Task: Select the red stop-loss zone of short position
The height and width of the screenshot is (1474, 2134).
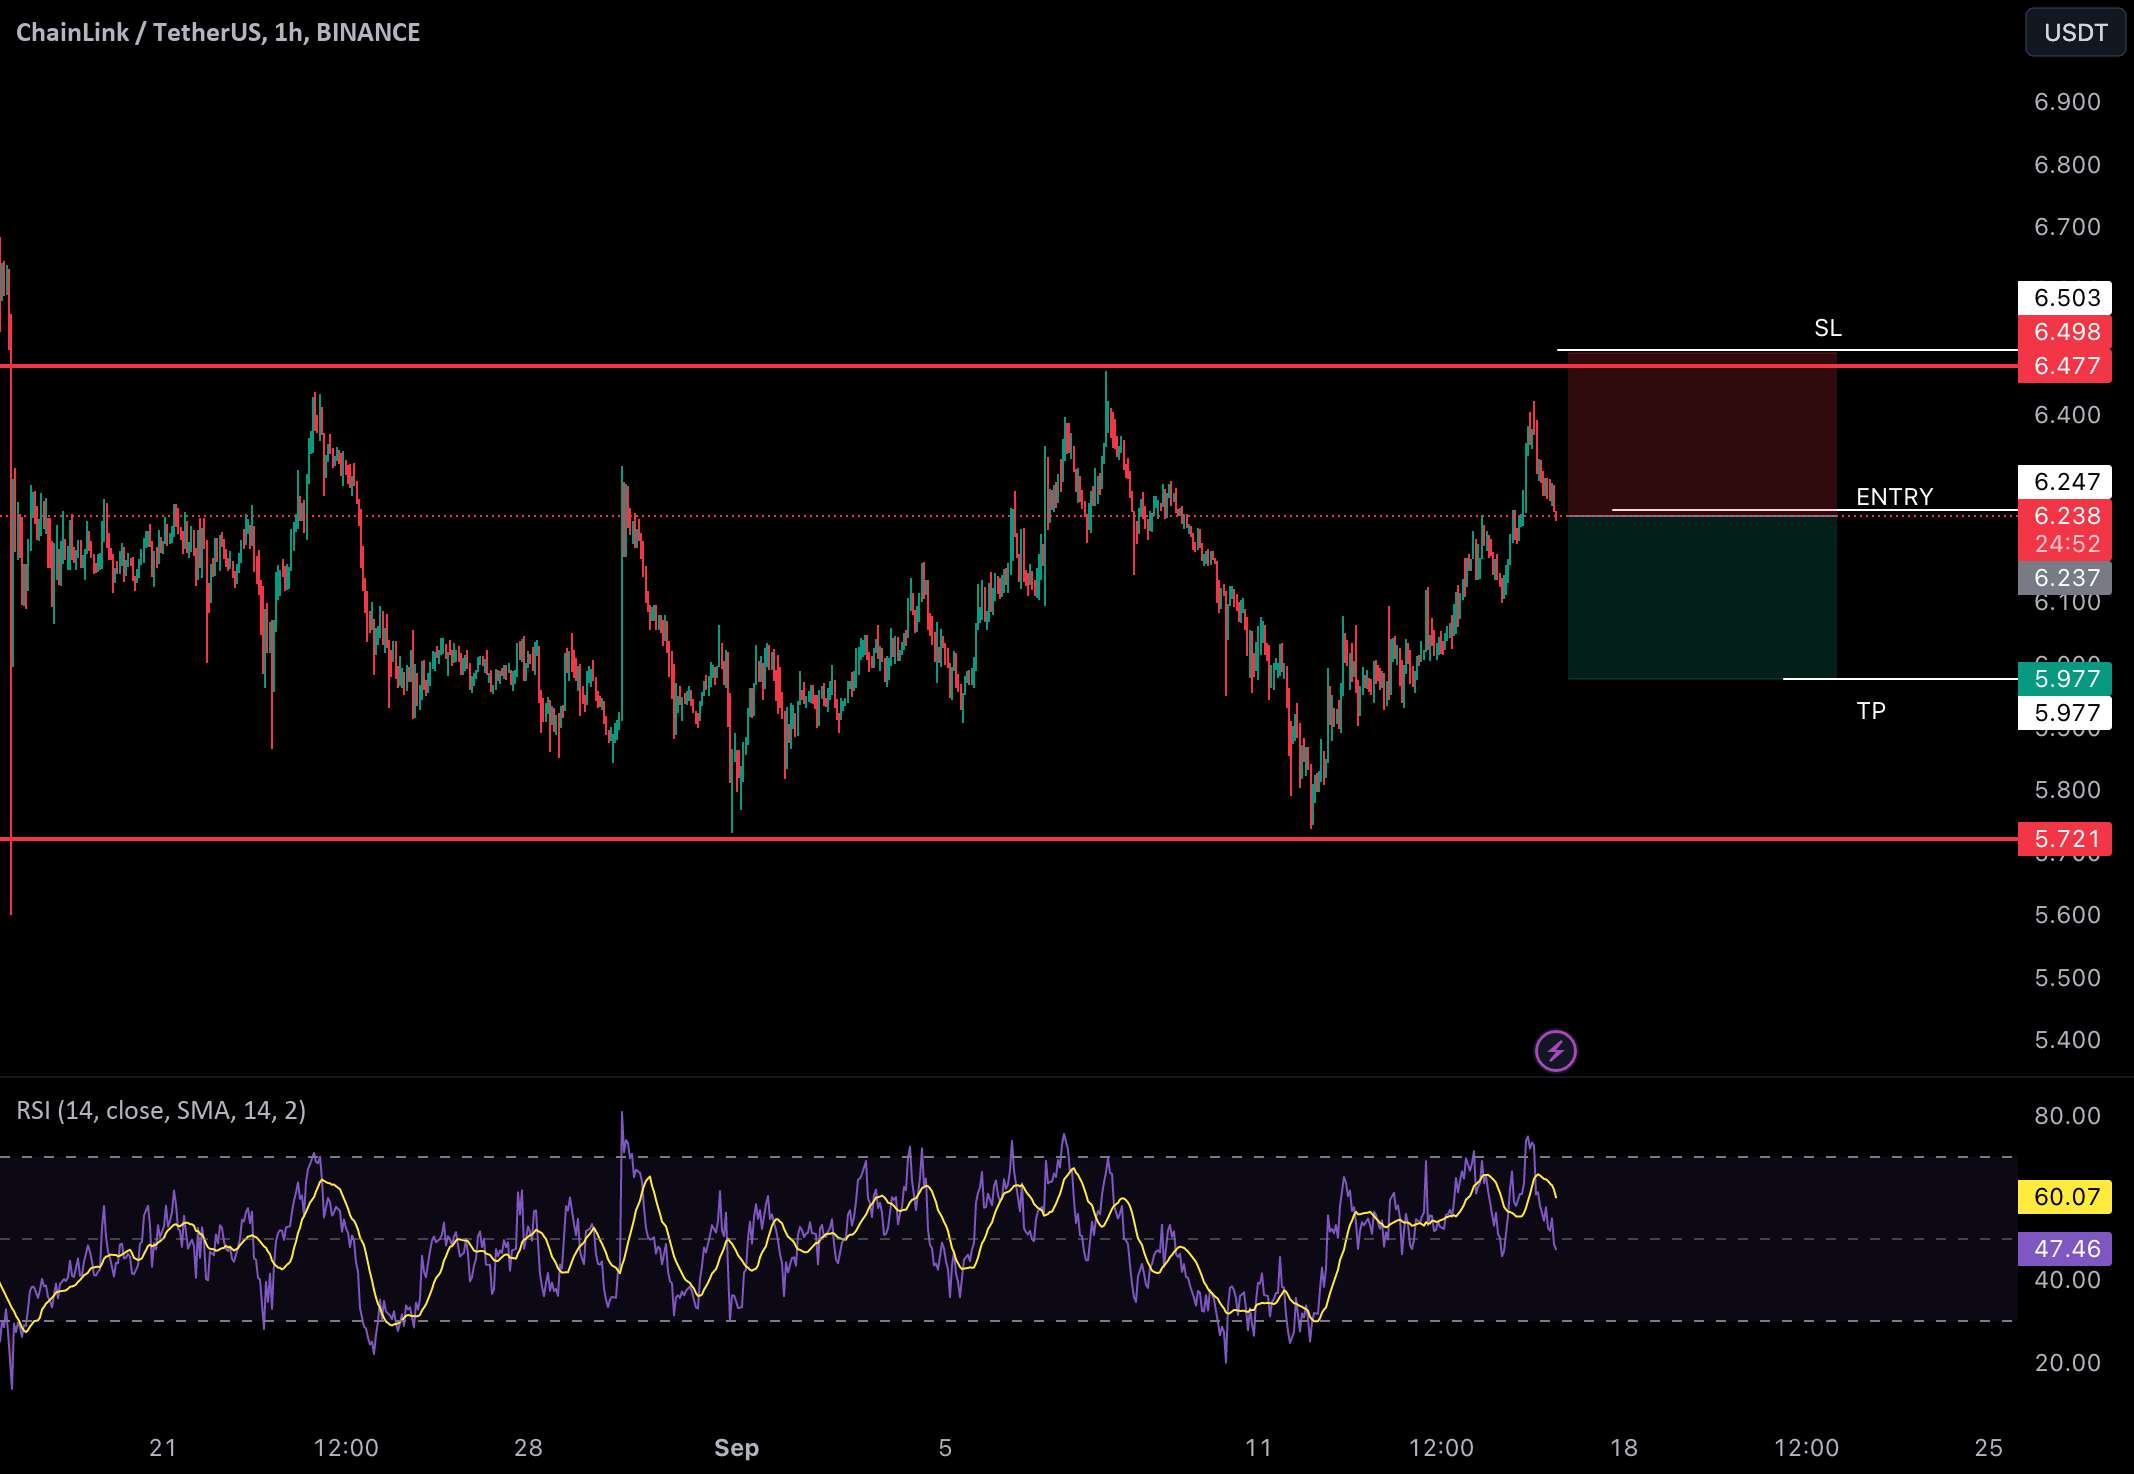Action: coord(1702,434)
